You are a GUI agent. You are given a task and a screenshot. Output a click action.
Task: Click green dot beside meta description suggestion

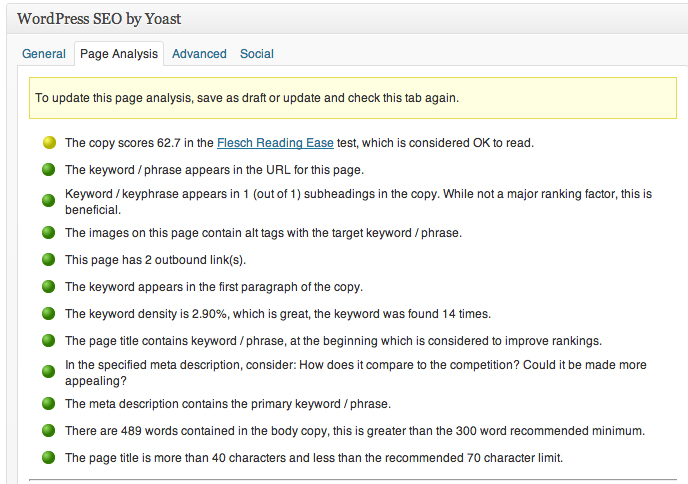(48, 372)
